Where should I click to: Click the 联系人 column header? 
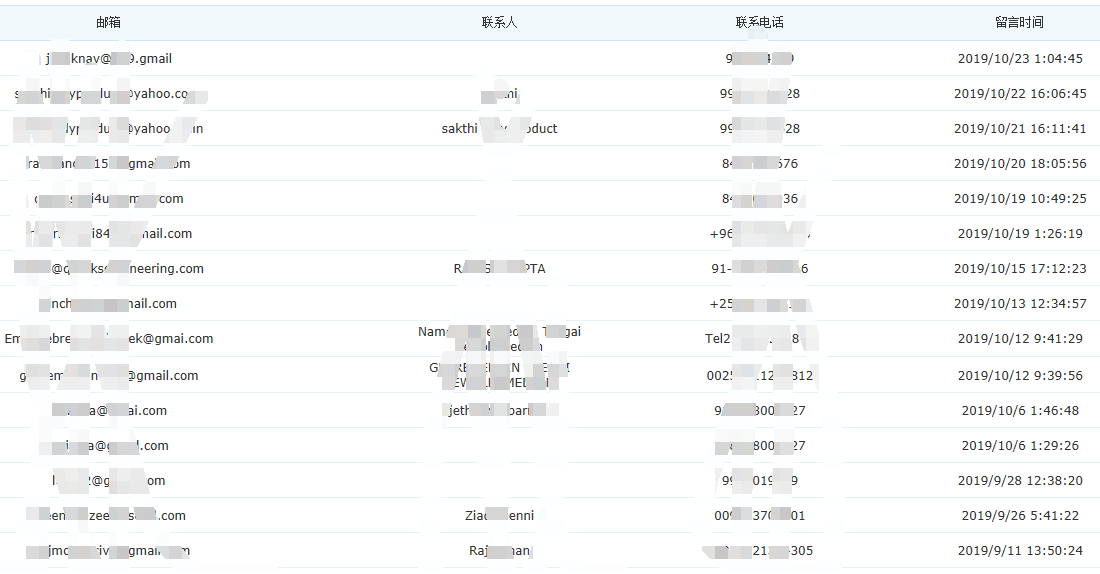pos(499,22)
